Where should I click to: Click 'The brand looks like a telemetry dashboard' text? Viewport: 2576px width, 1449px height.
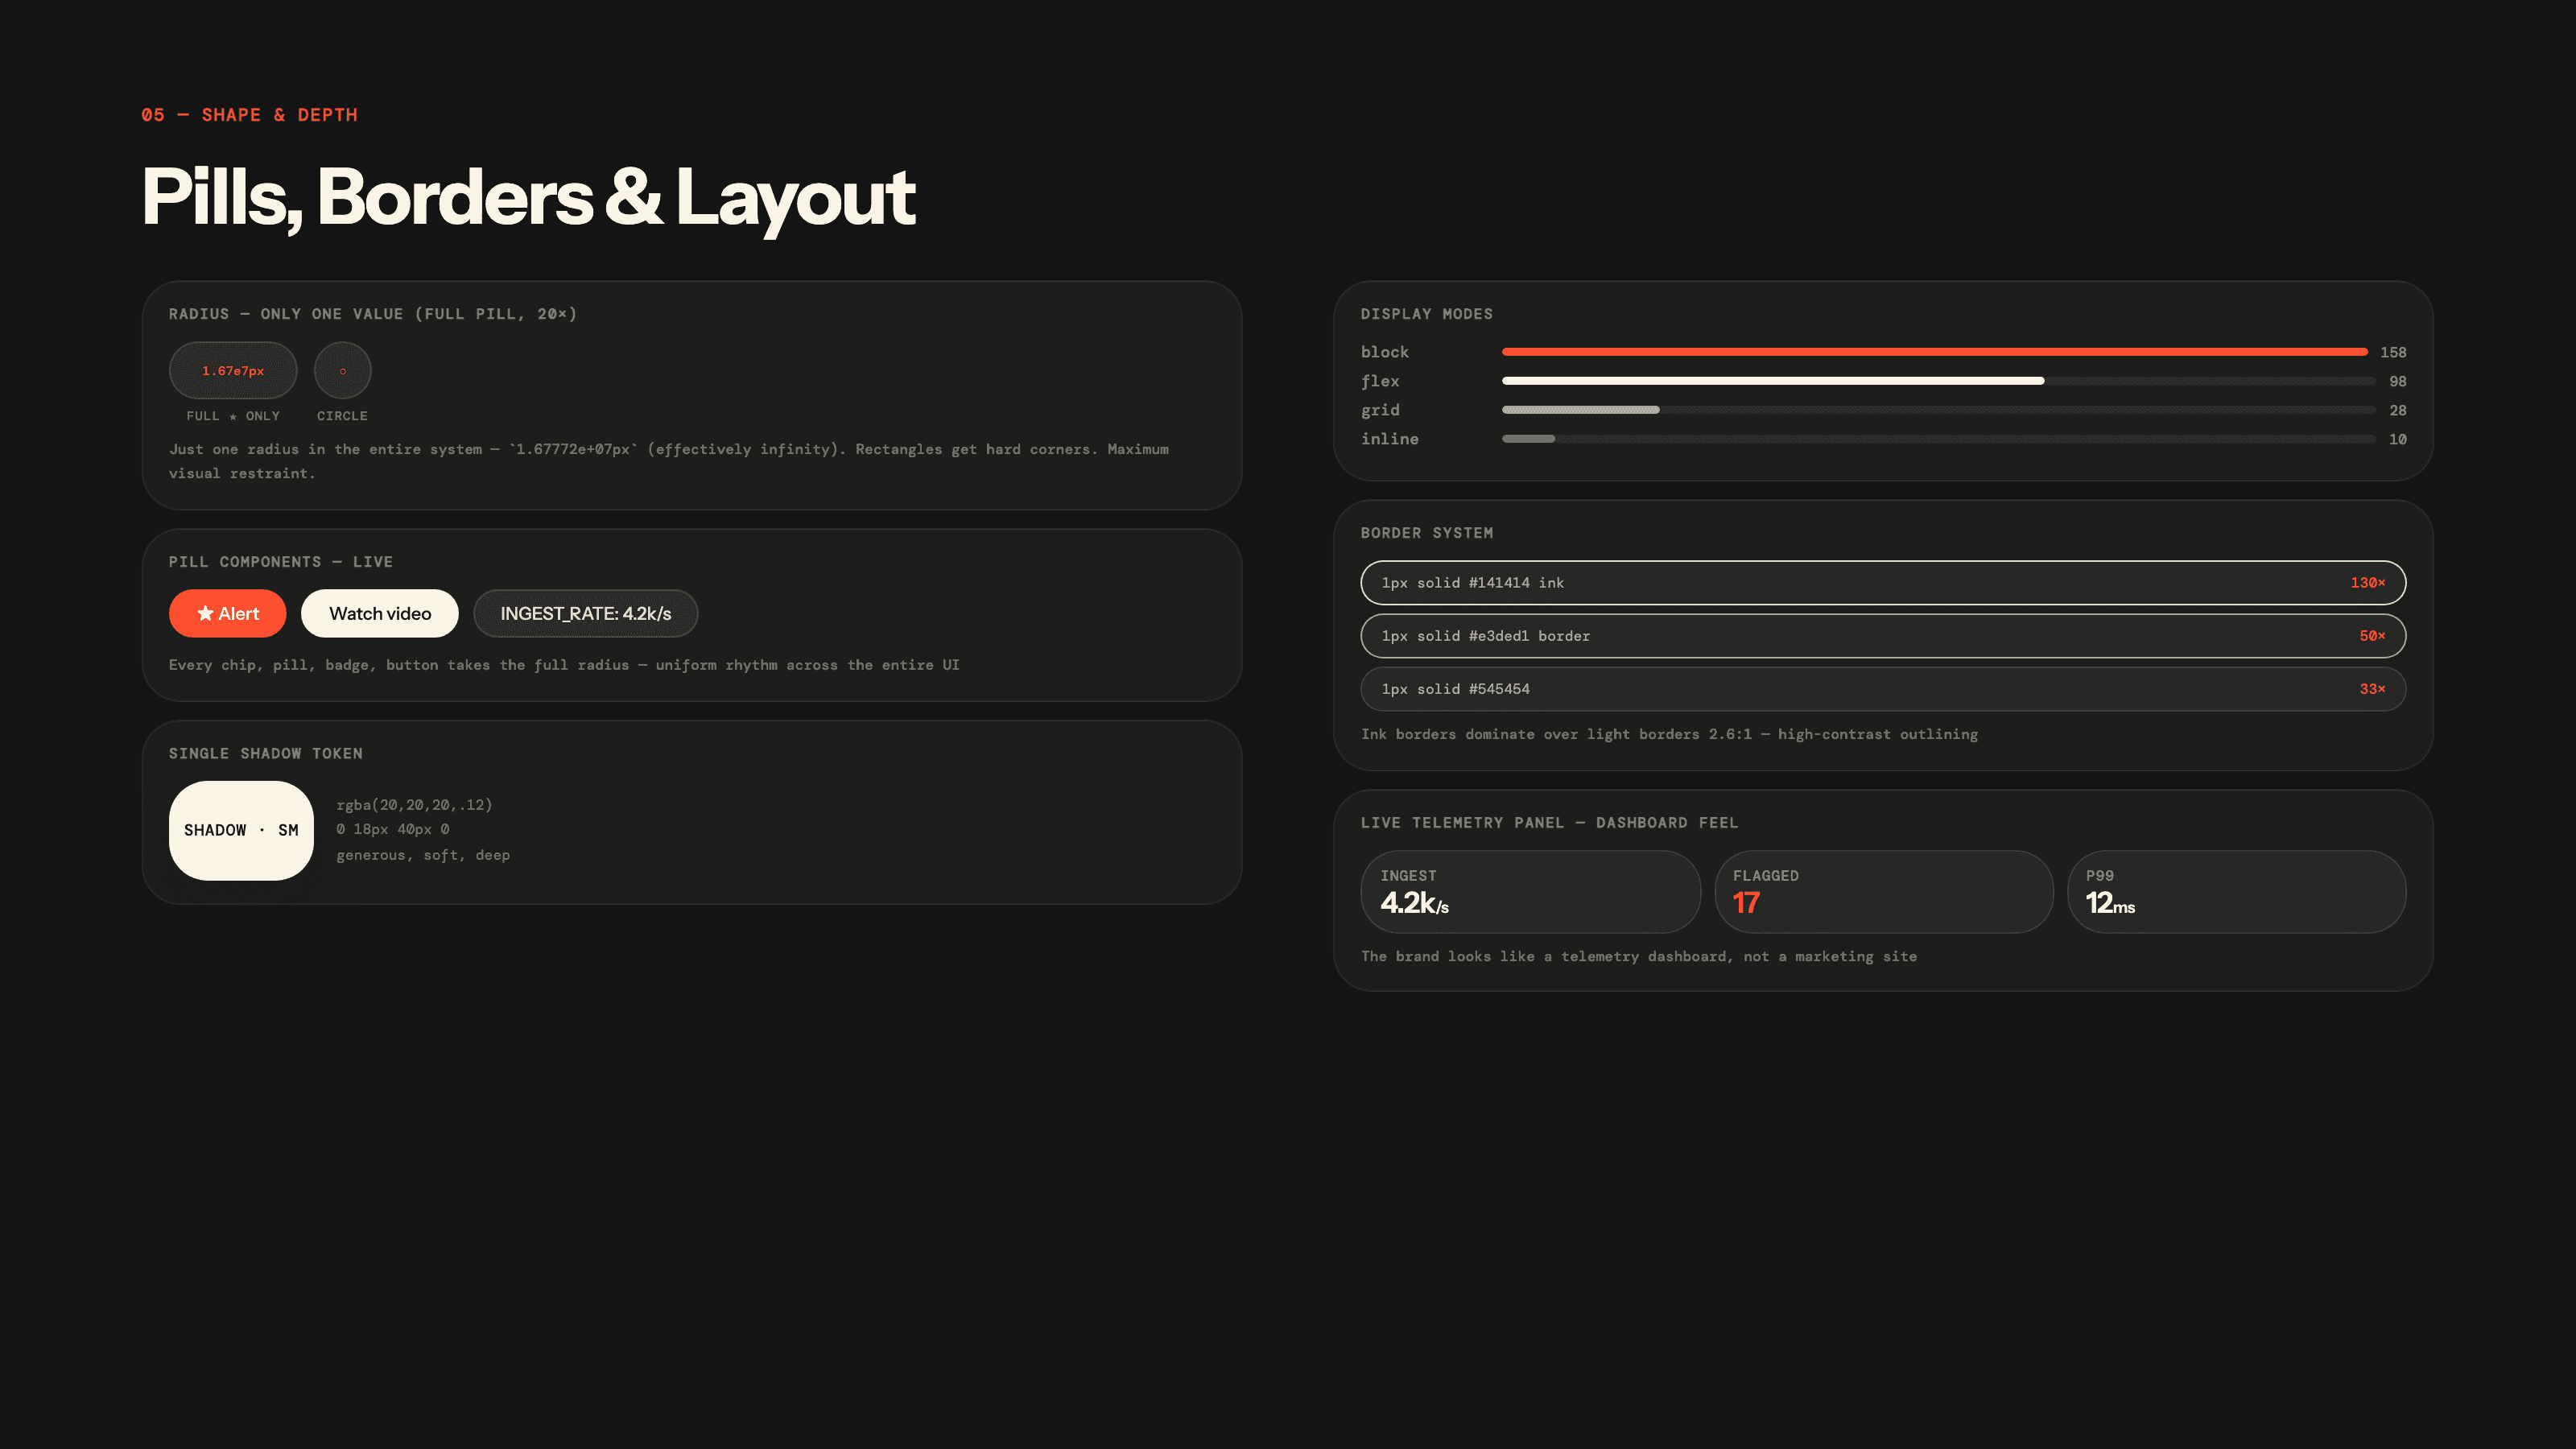pos(1638,956)
